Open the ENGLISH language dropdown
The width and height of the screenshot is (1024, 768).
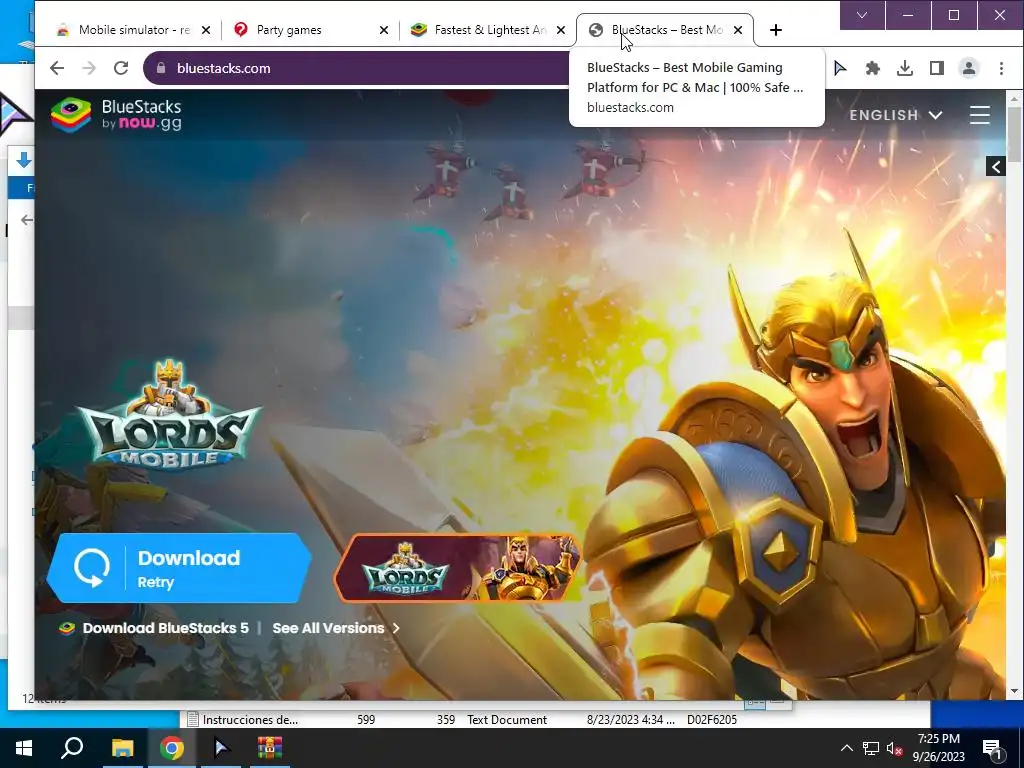pyautogui.click(x=896, y=115)
